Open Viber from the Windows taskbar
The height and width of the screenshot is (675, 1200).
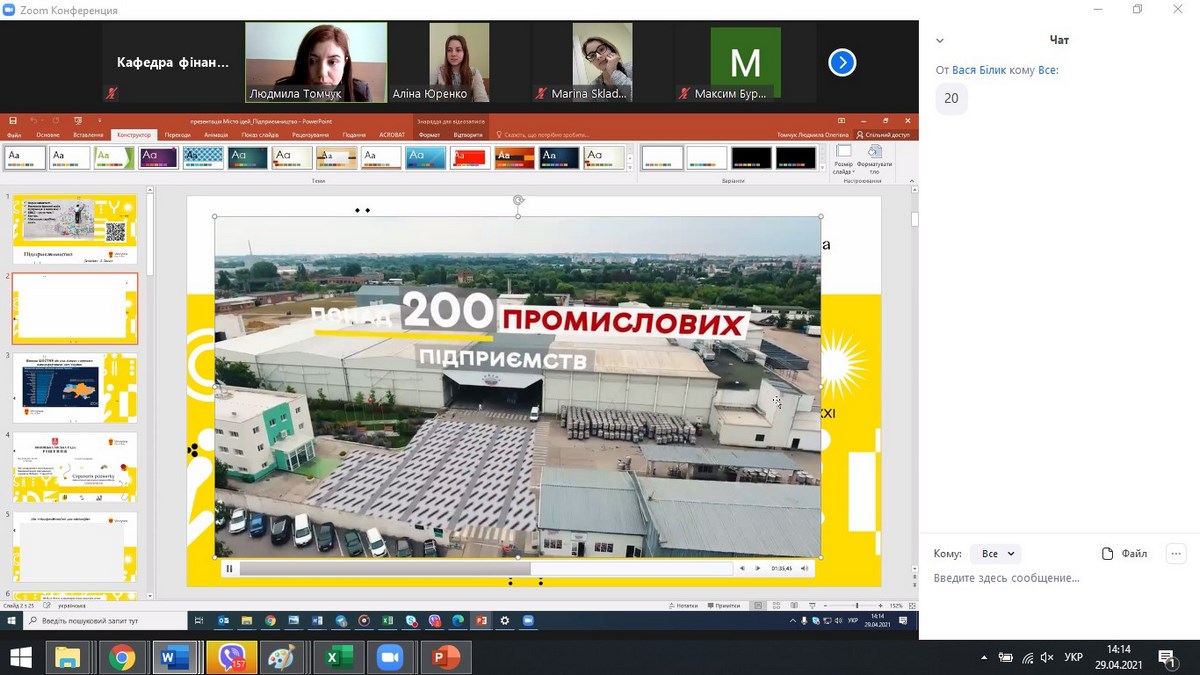click(x=231, y=658)
